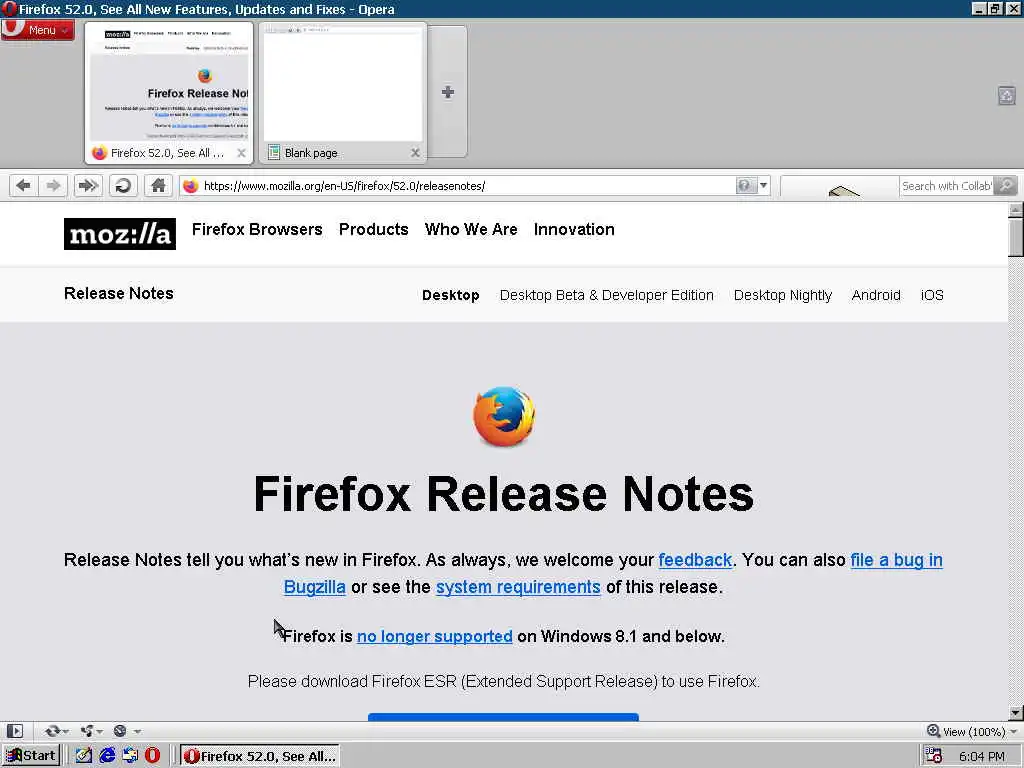
Task: Follow the feedback link
Action: tap(695, 560)
